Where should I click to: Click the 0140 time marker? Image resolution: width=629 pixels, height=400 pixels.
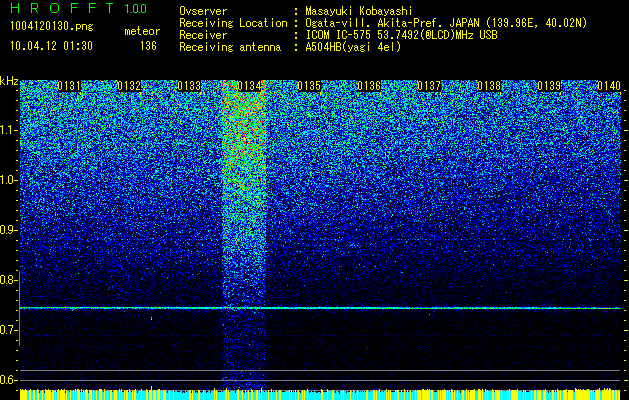pyautogui.click(x=609, y=86)
